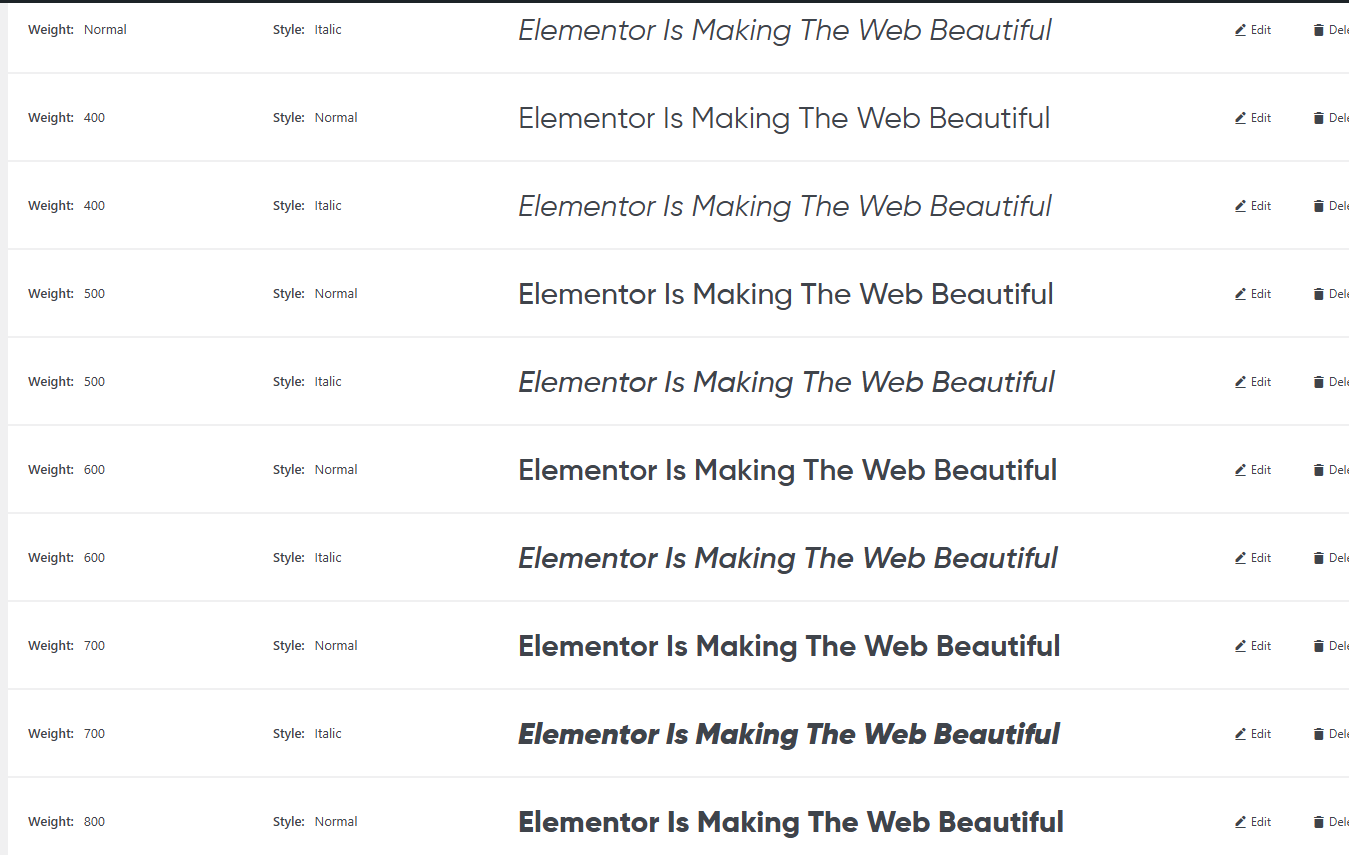Click weight value '500' in Normal style row
Screen dimensions: 1349x855
tap(94, 294)
